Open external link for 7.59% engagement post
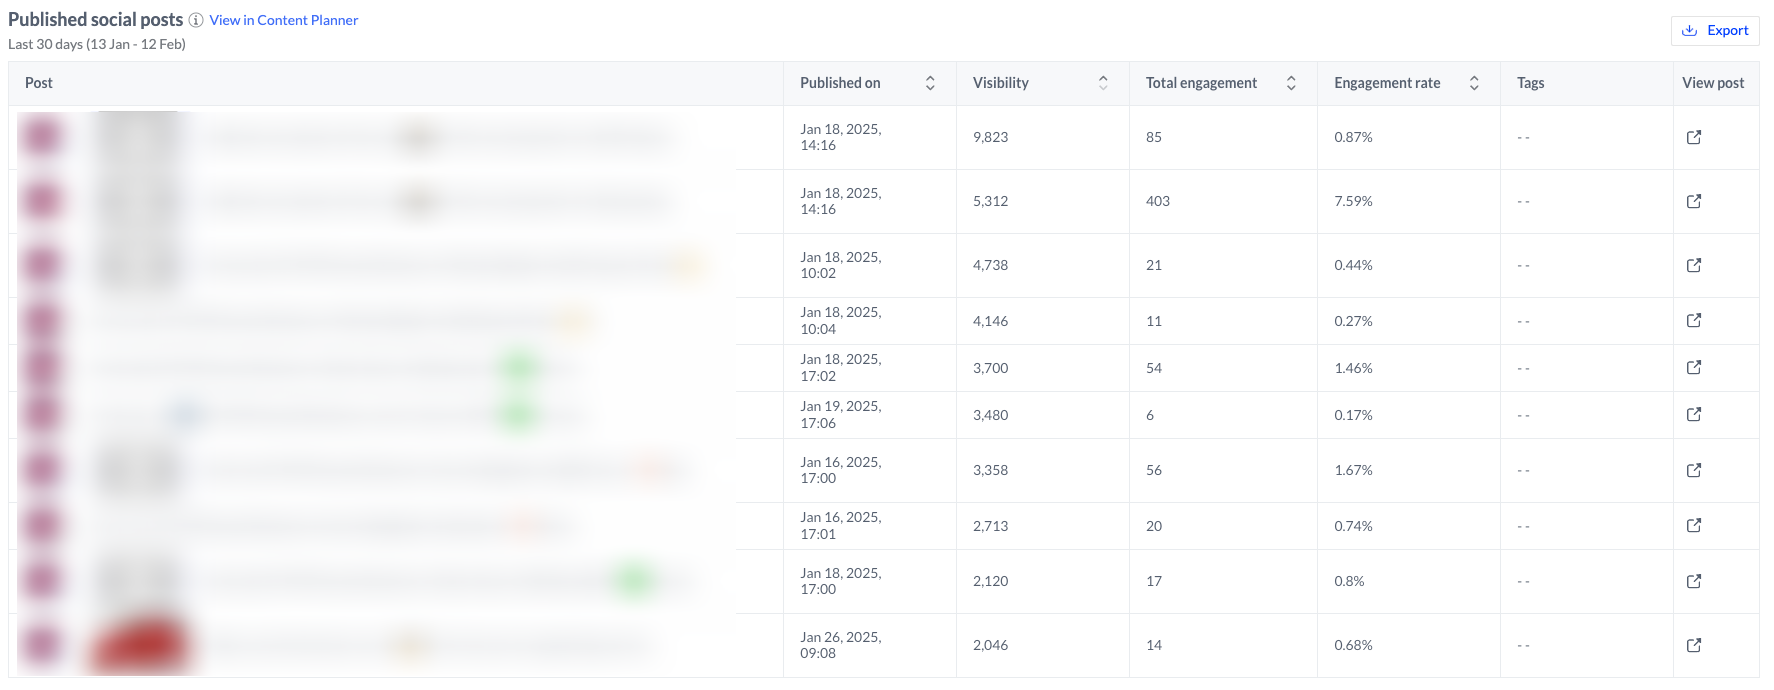1774x690 pixels. [1693, 201]
